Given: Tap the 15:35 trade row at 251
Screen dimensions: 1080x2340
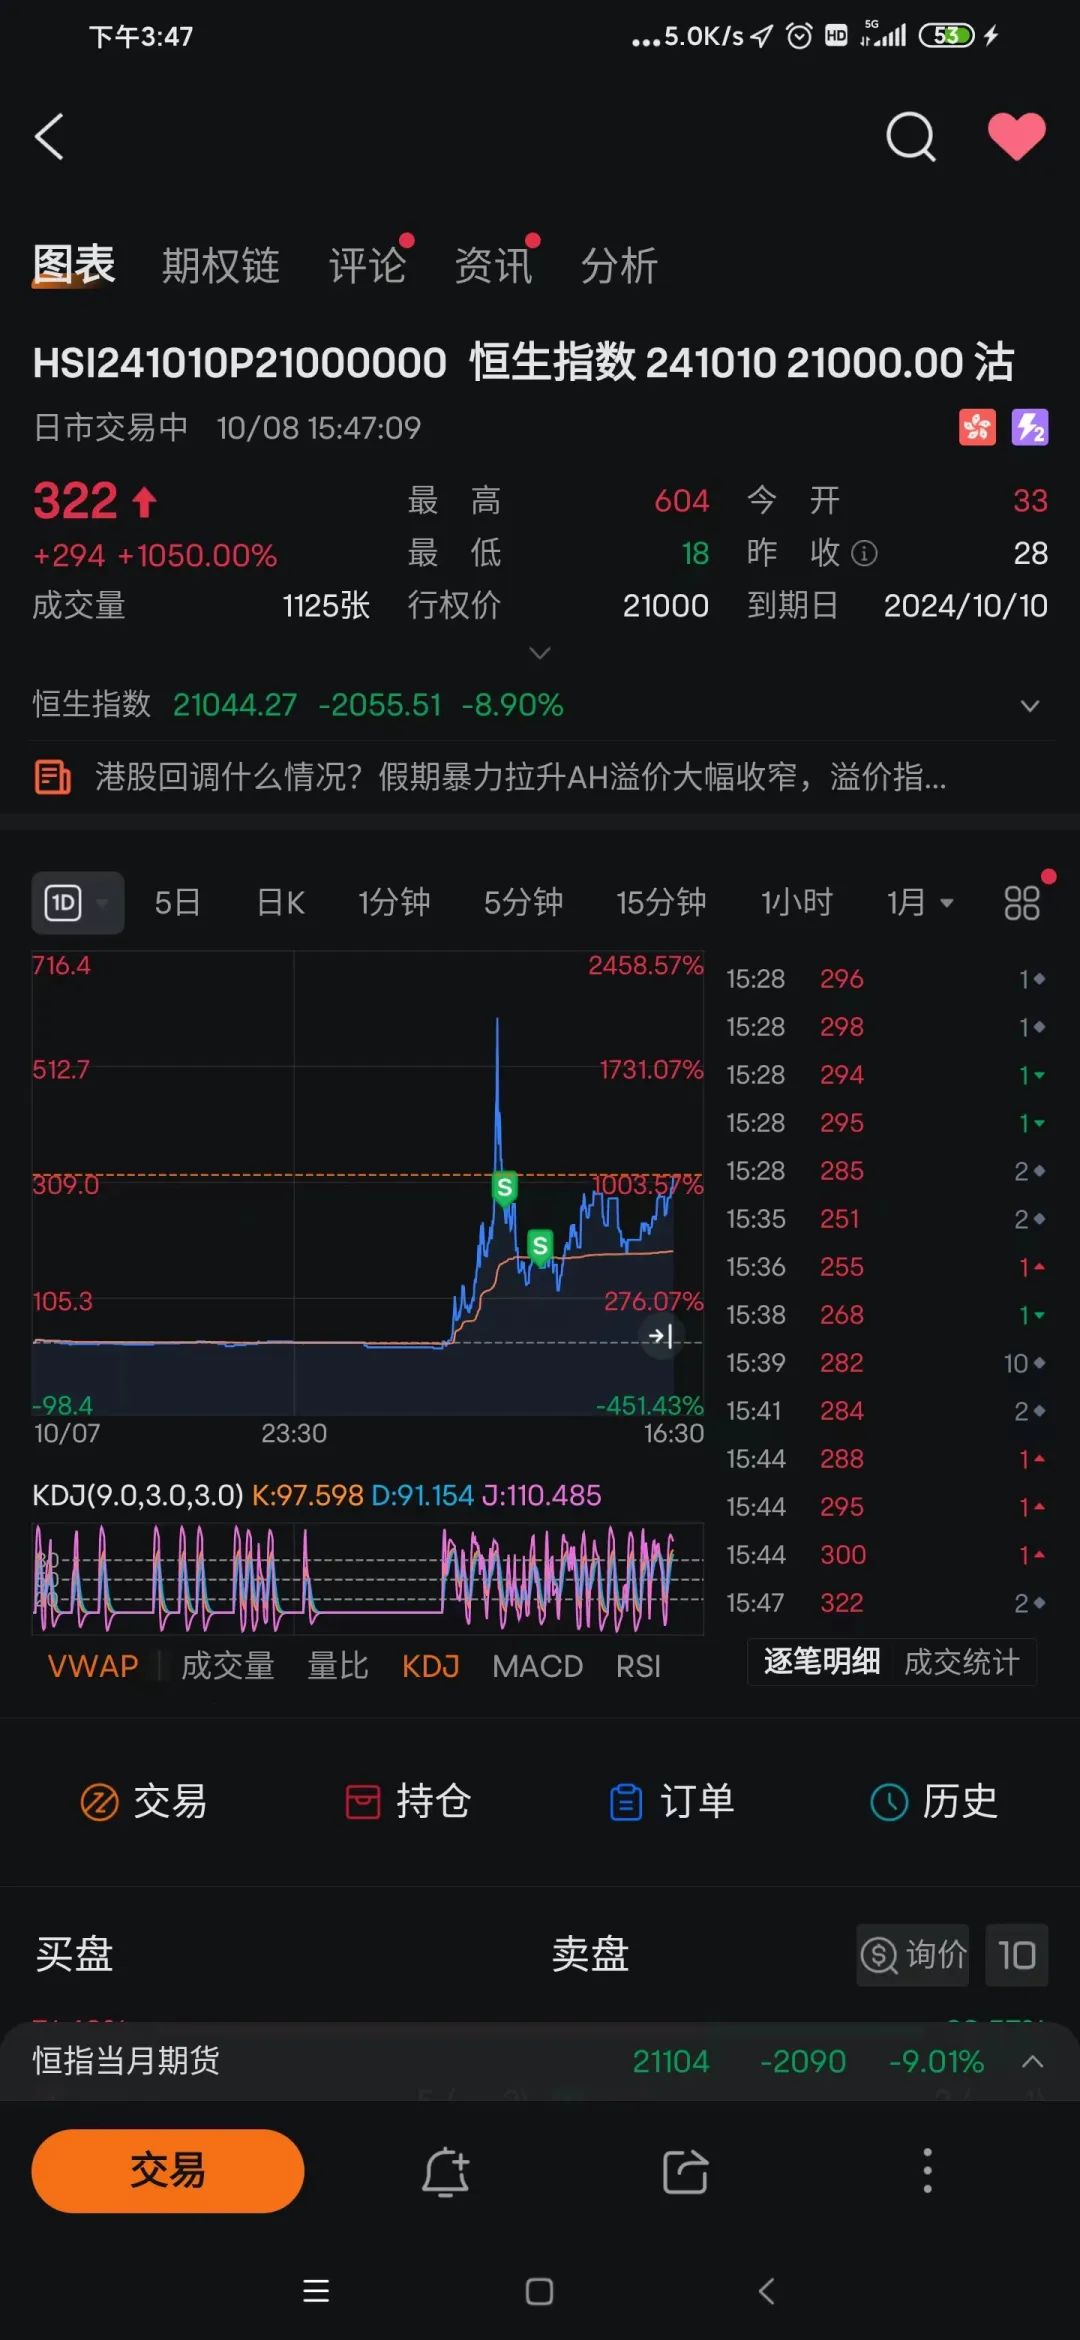Looking at the screenshot, I should click(x=886, y=1219).
